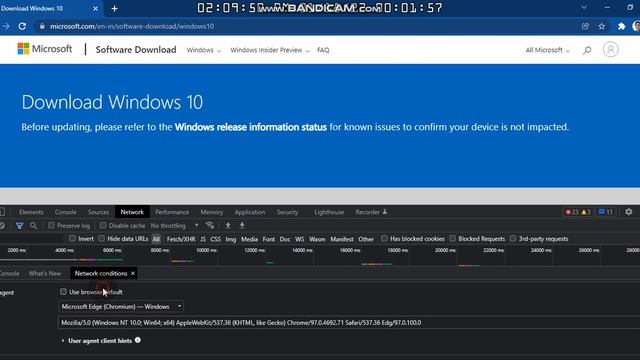The height and width of the screenshot is (360, 640).
Task: Switch to the Sources panel tab
Action: [x=98, y=212]
